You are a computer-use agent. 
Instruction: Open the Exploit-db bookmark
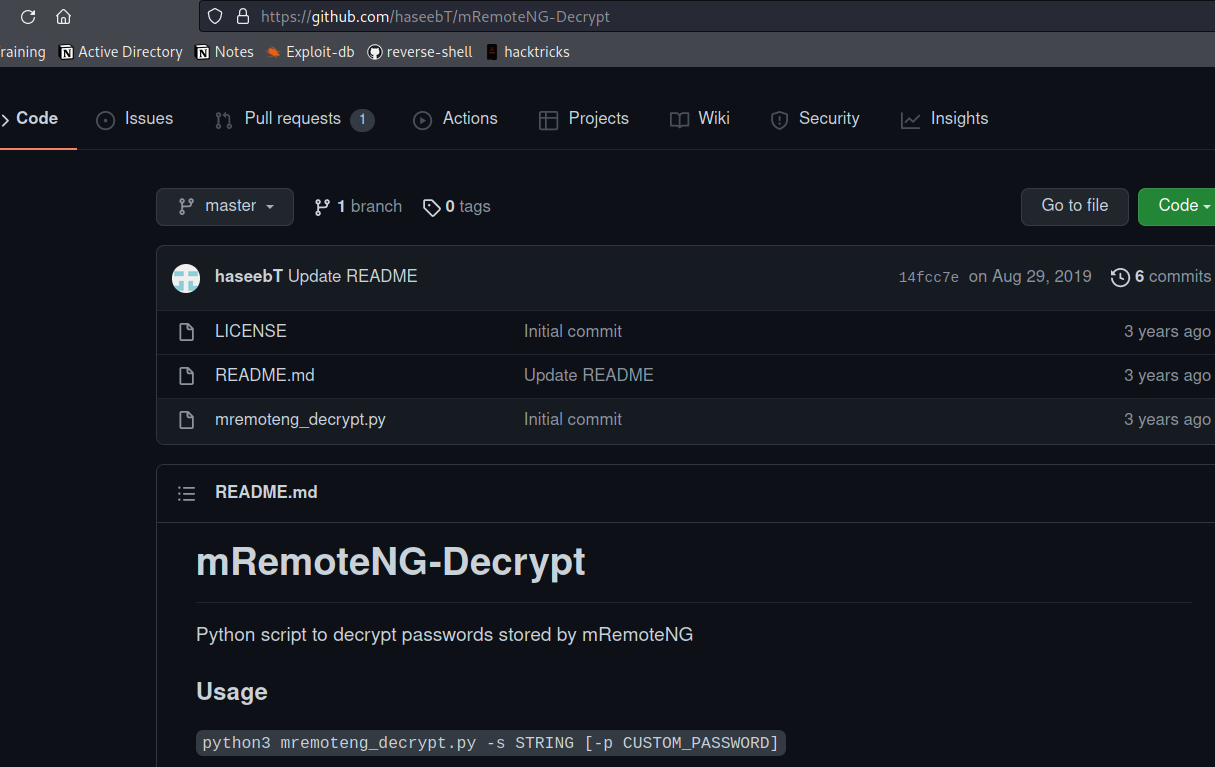click(x=310, y=52)
